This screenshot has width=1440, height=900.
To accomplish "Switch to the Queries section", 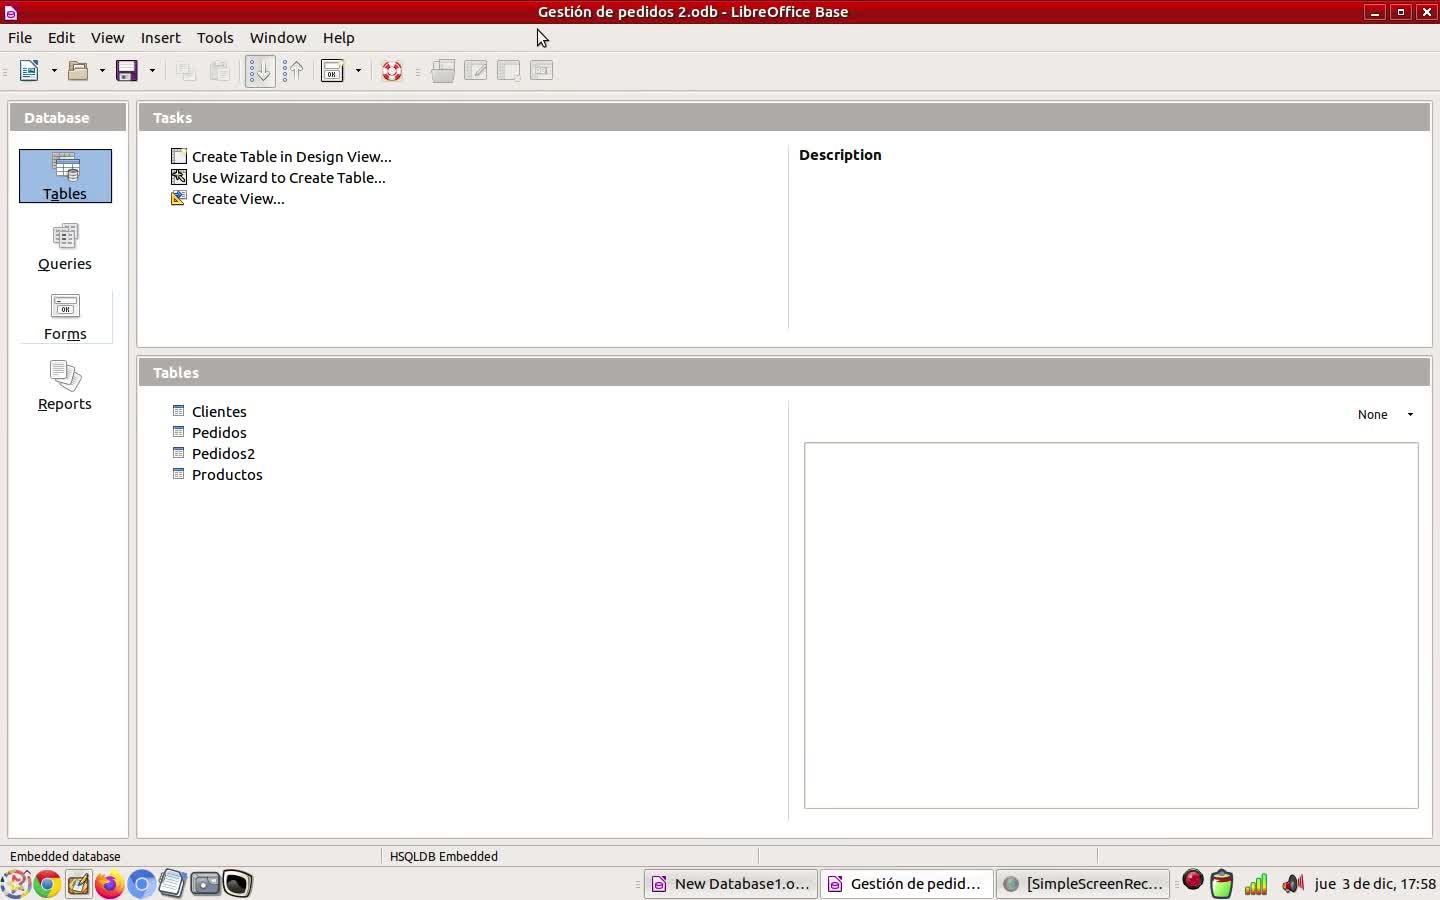I will 65,246.
